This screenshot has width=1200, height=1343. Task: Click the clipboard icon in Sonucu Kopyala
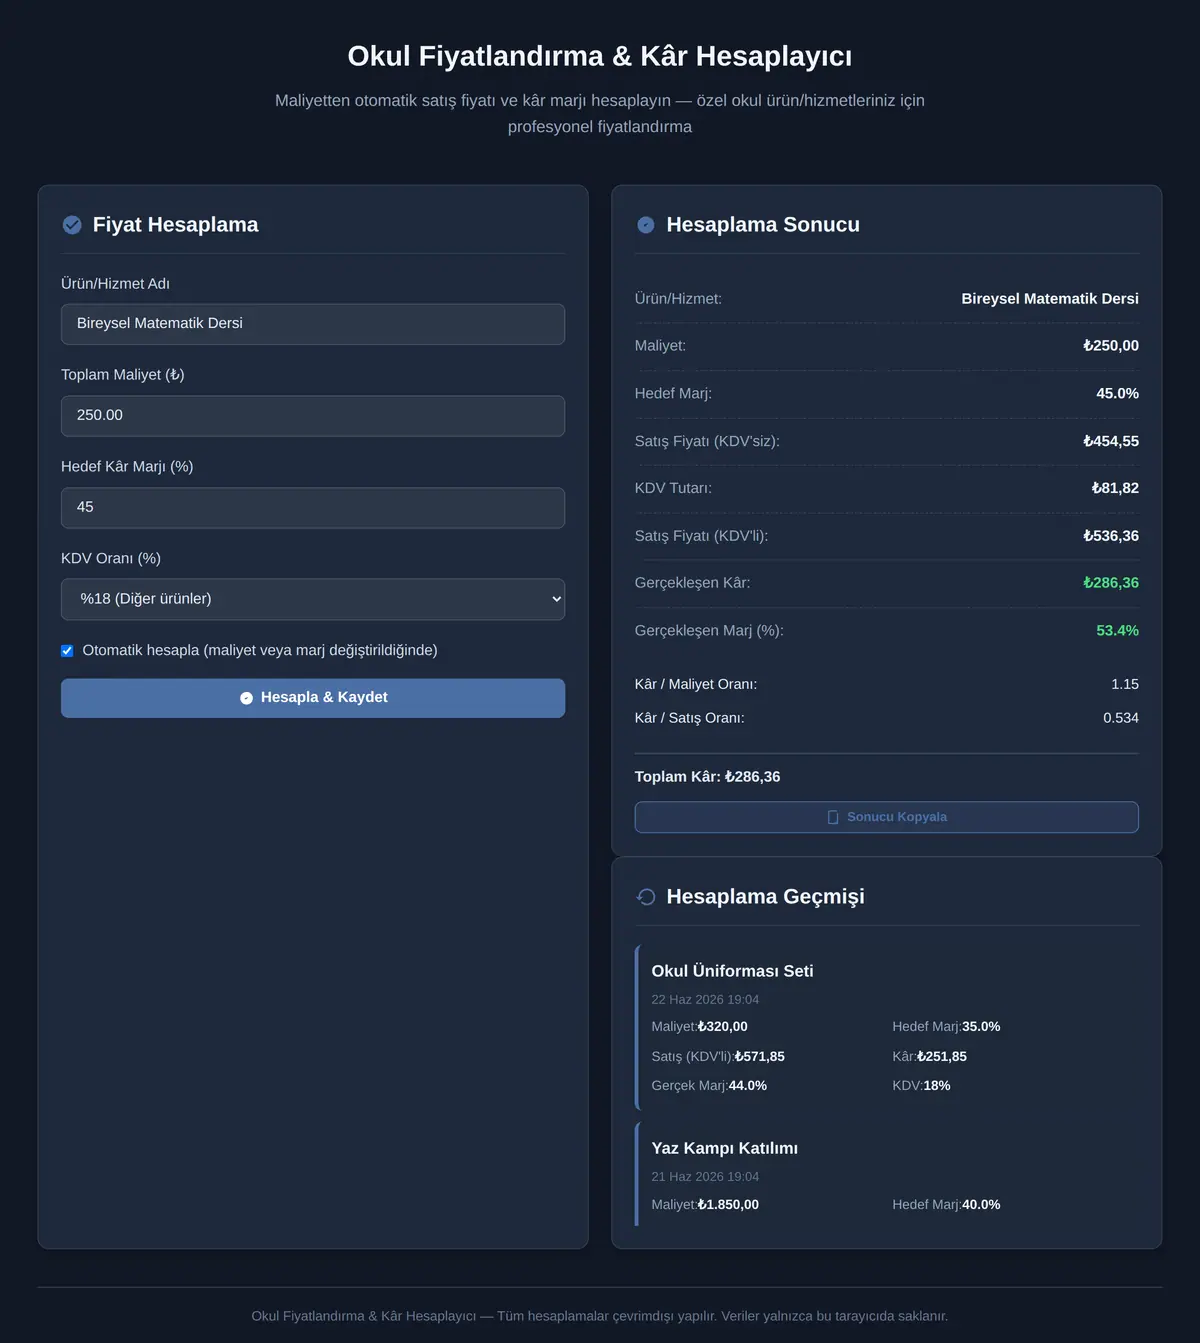click(833, 817)
